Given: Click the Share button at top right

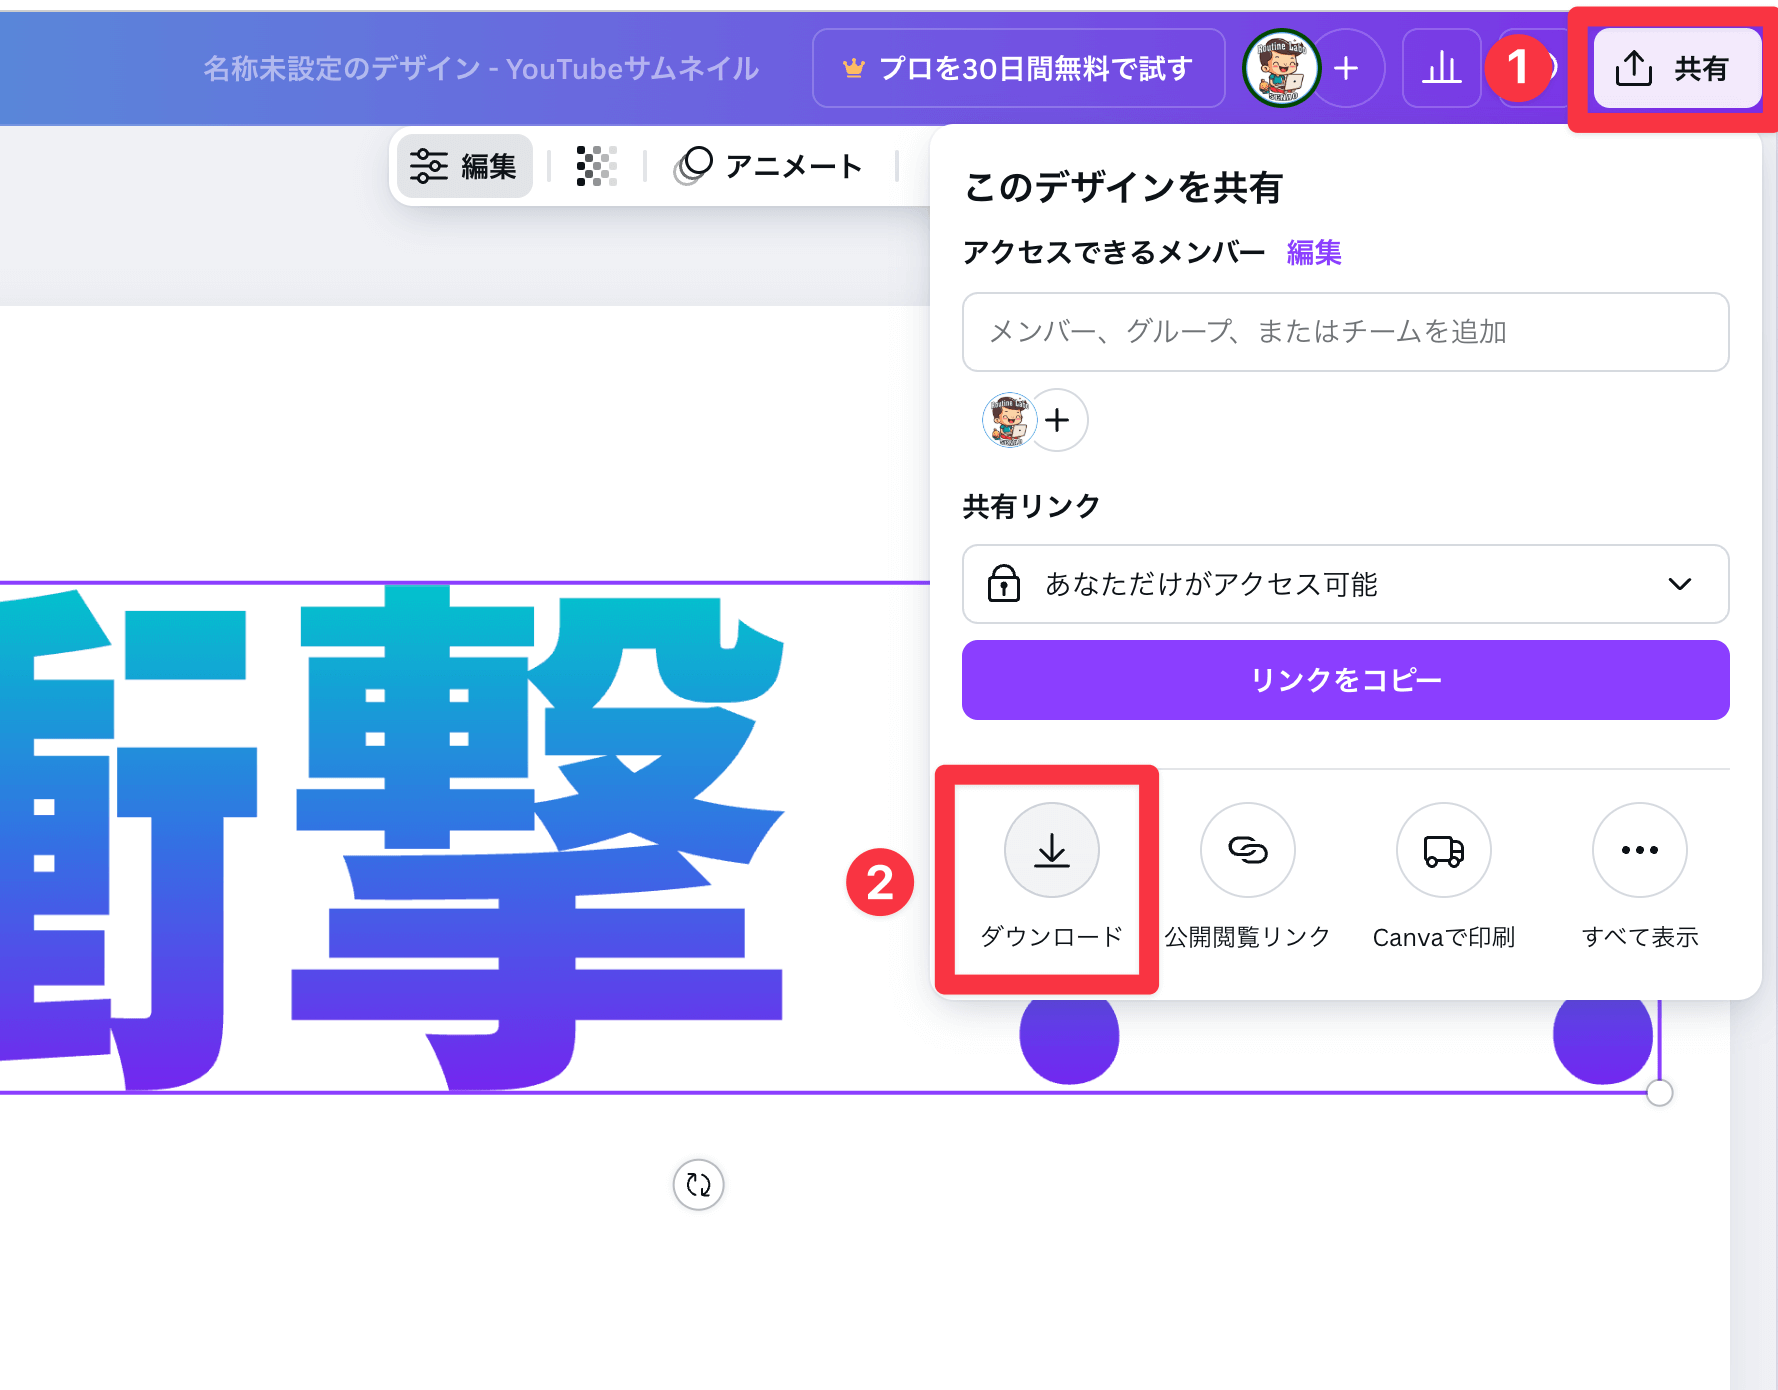Looking at the screenshot, I should coord(1676,69).
